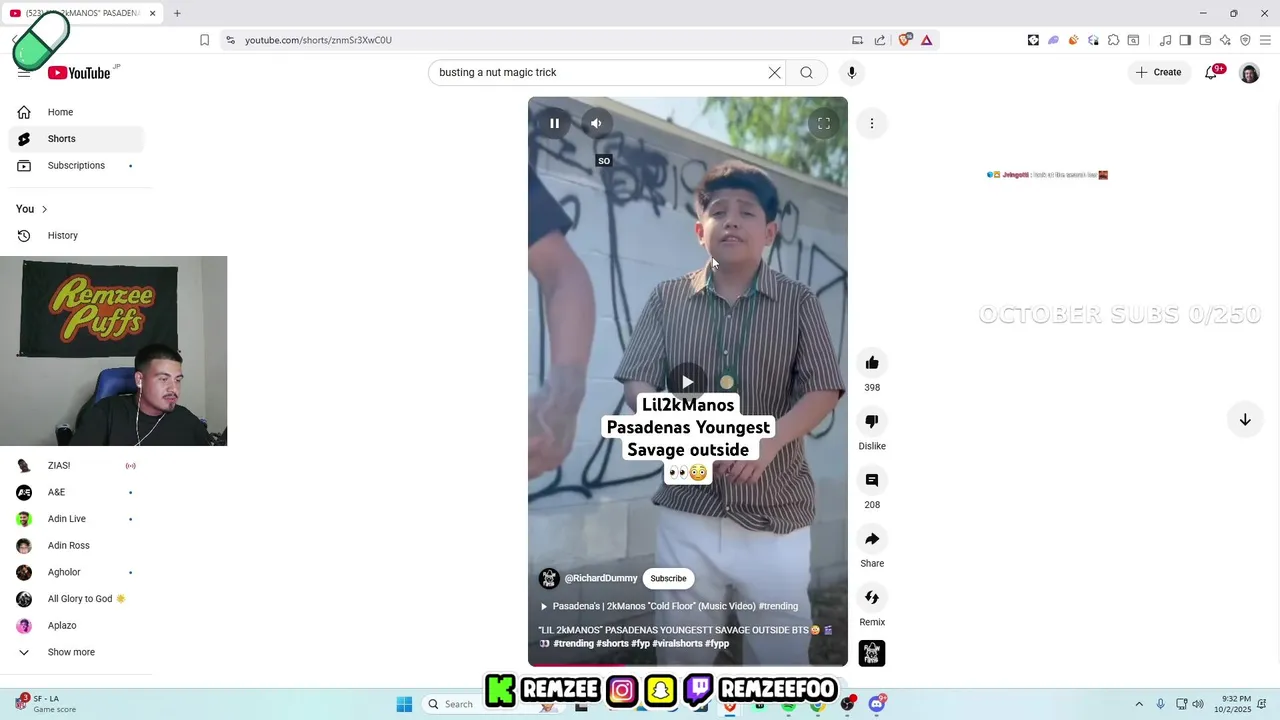Open the @RichardDummy channel name
The height and width of the screenshot is (720, 1280).
click(601, 578)
